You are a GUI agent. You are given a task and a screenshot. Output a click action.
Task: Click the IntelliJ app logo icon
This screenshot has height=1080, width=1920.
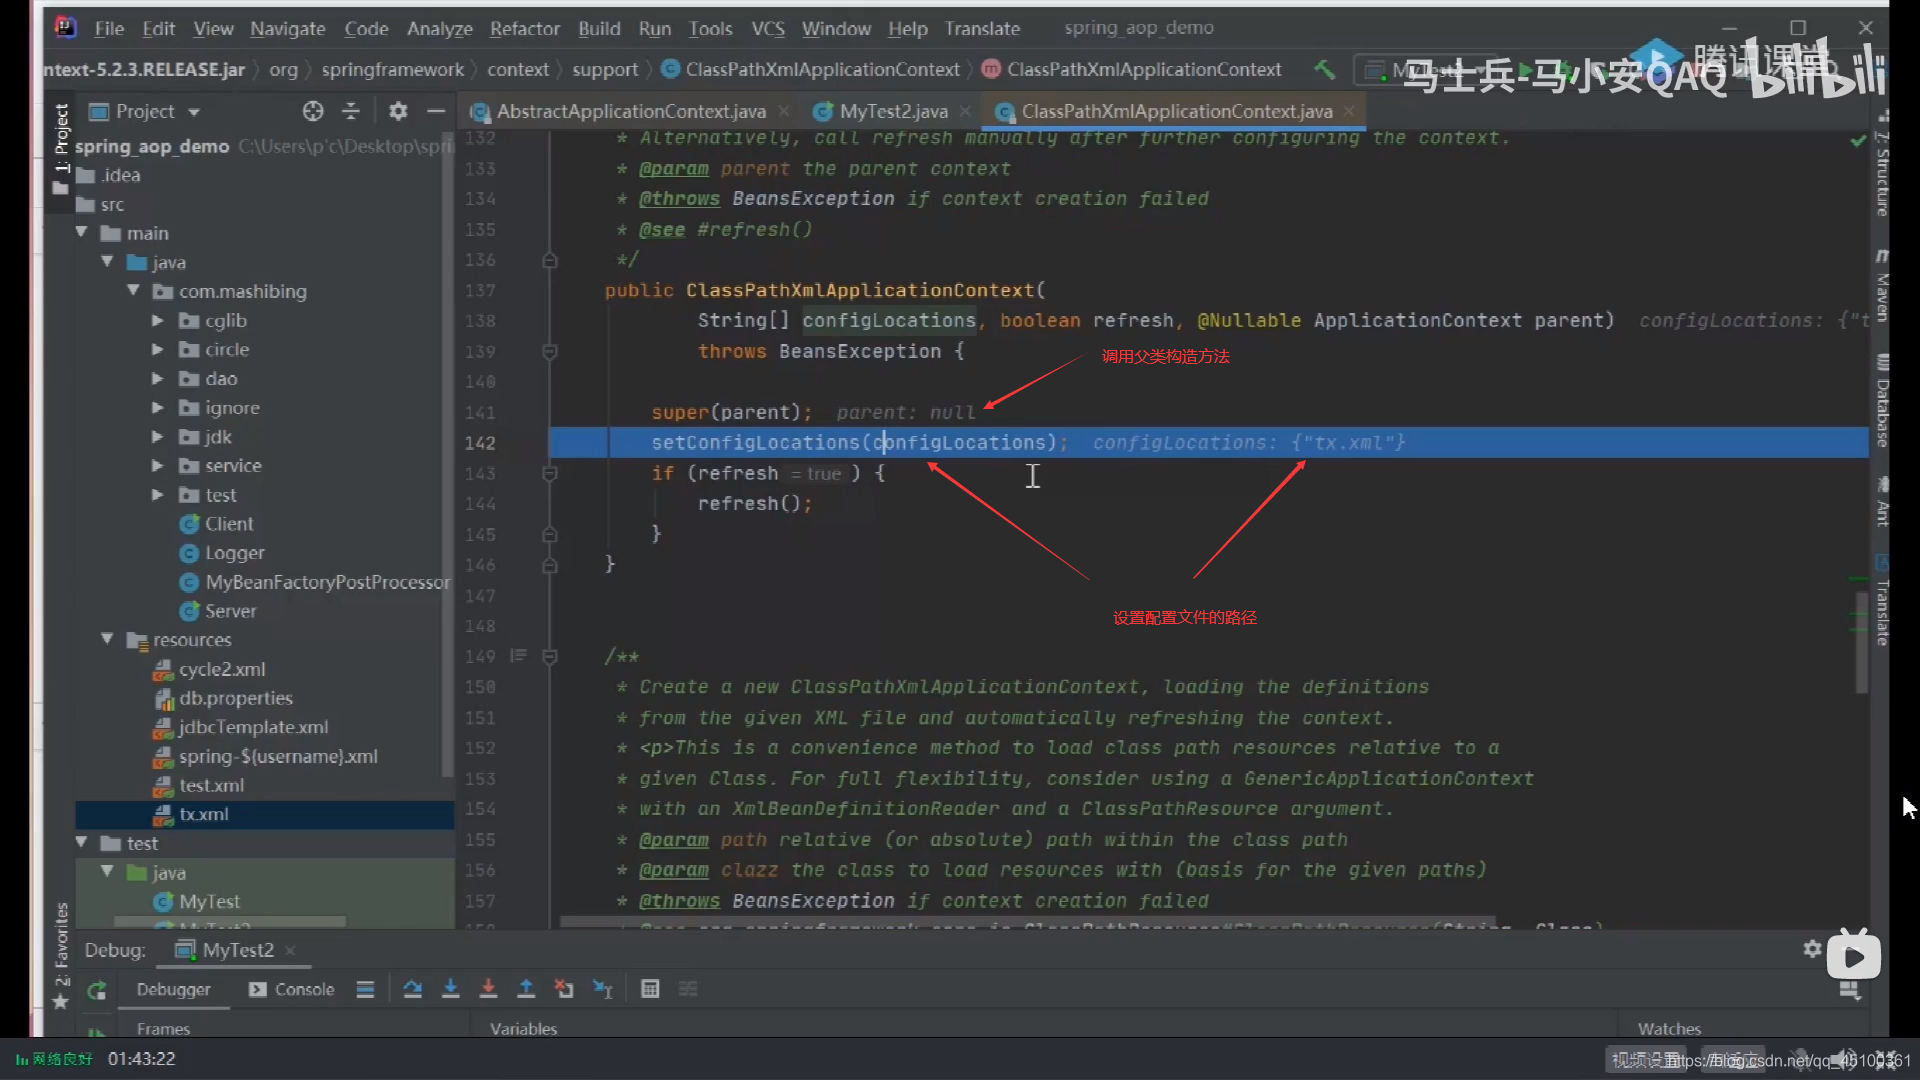click(x=66, y=28)
